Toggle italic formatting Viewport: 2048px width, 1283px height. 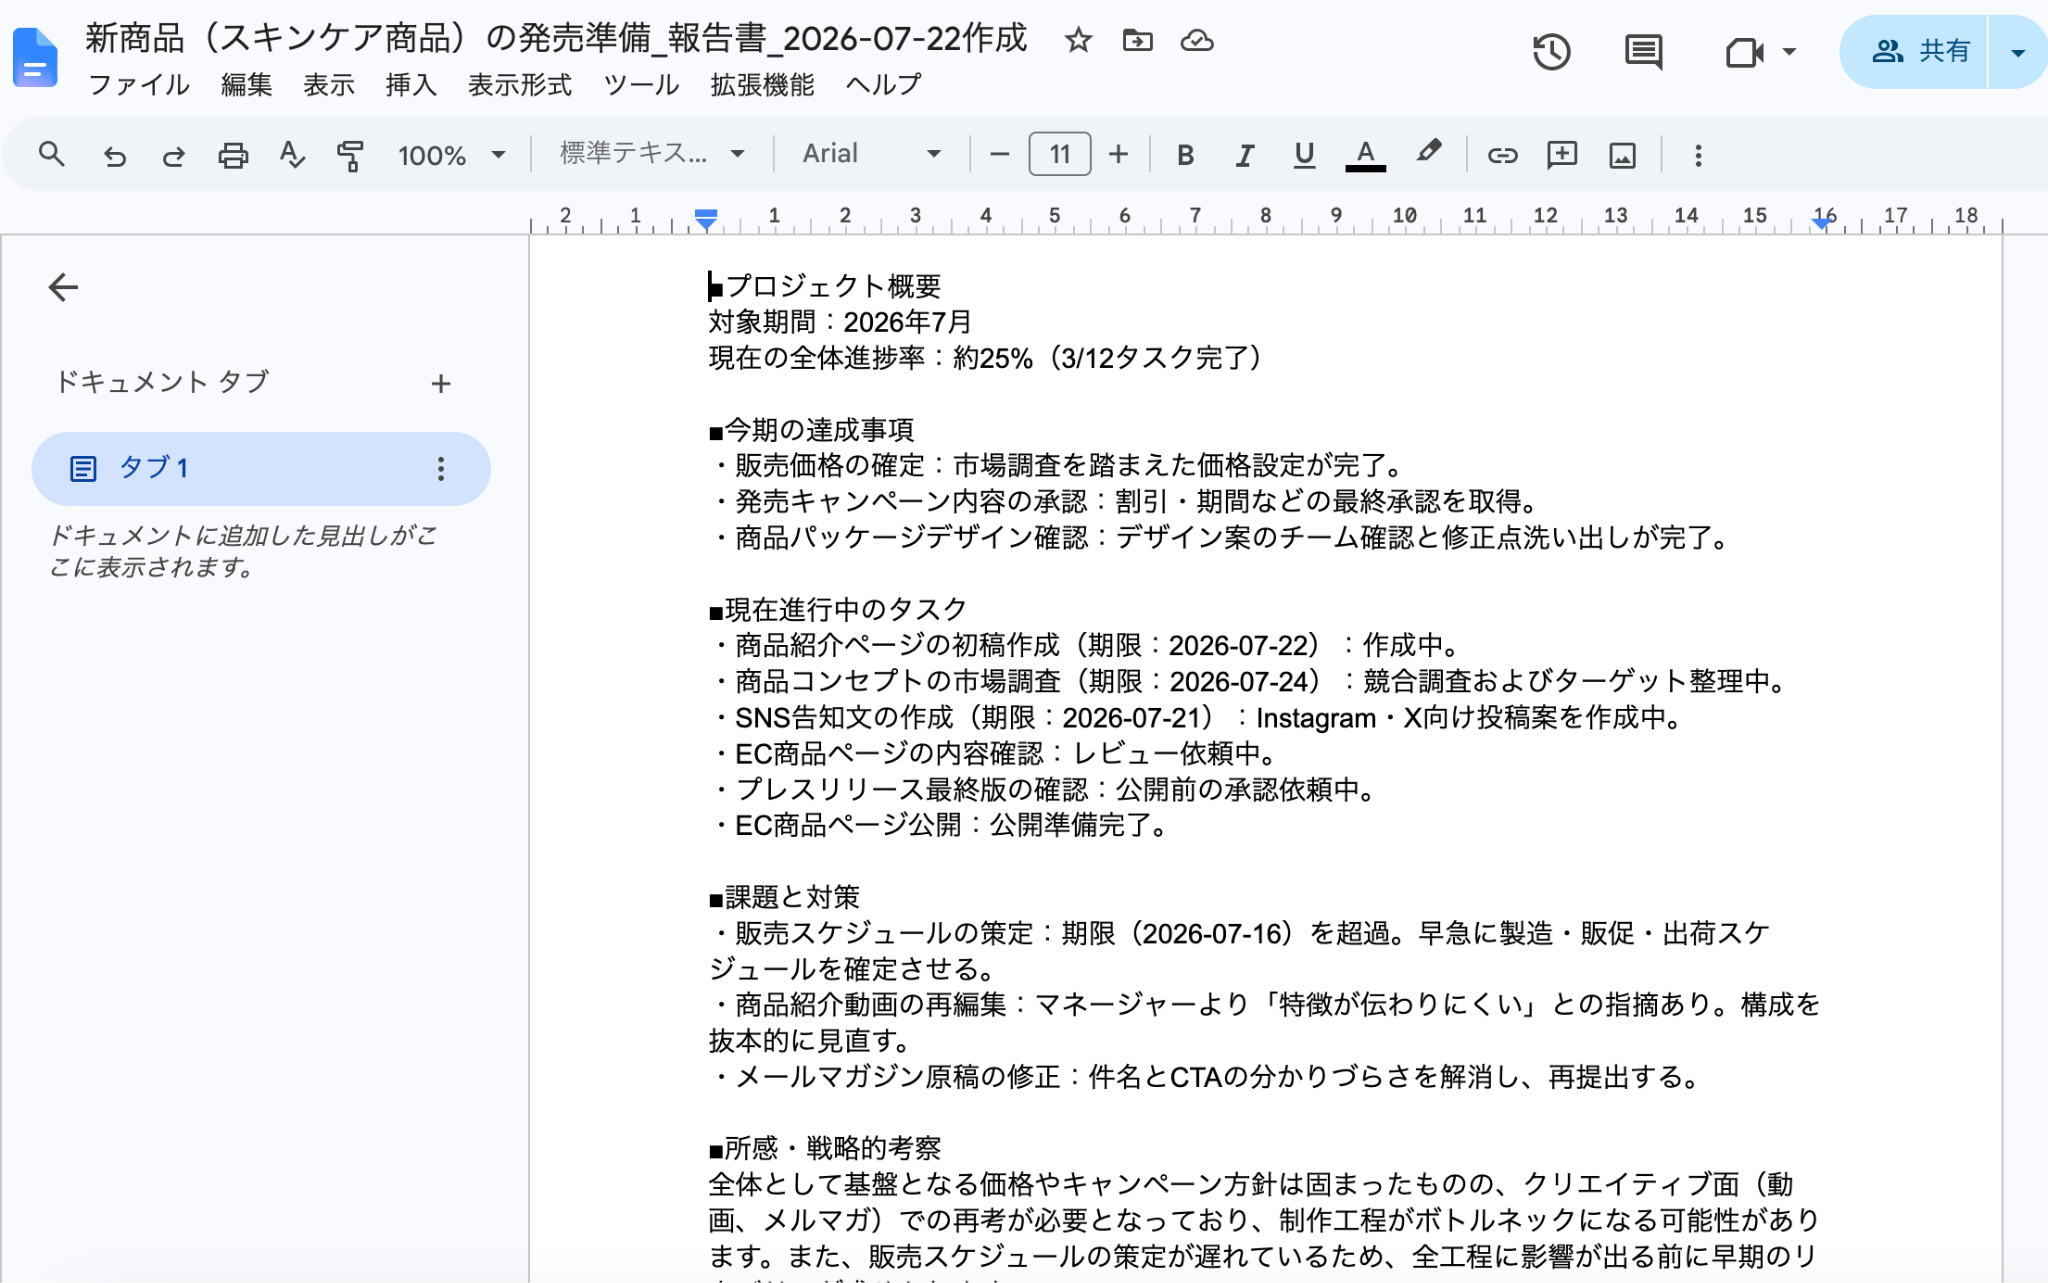[1244, 155]
